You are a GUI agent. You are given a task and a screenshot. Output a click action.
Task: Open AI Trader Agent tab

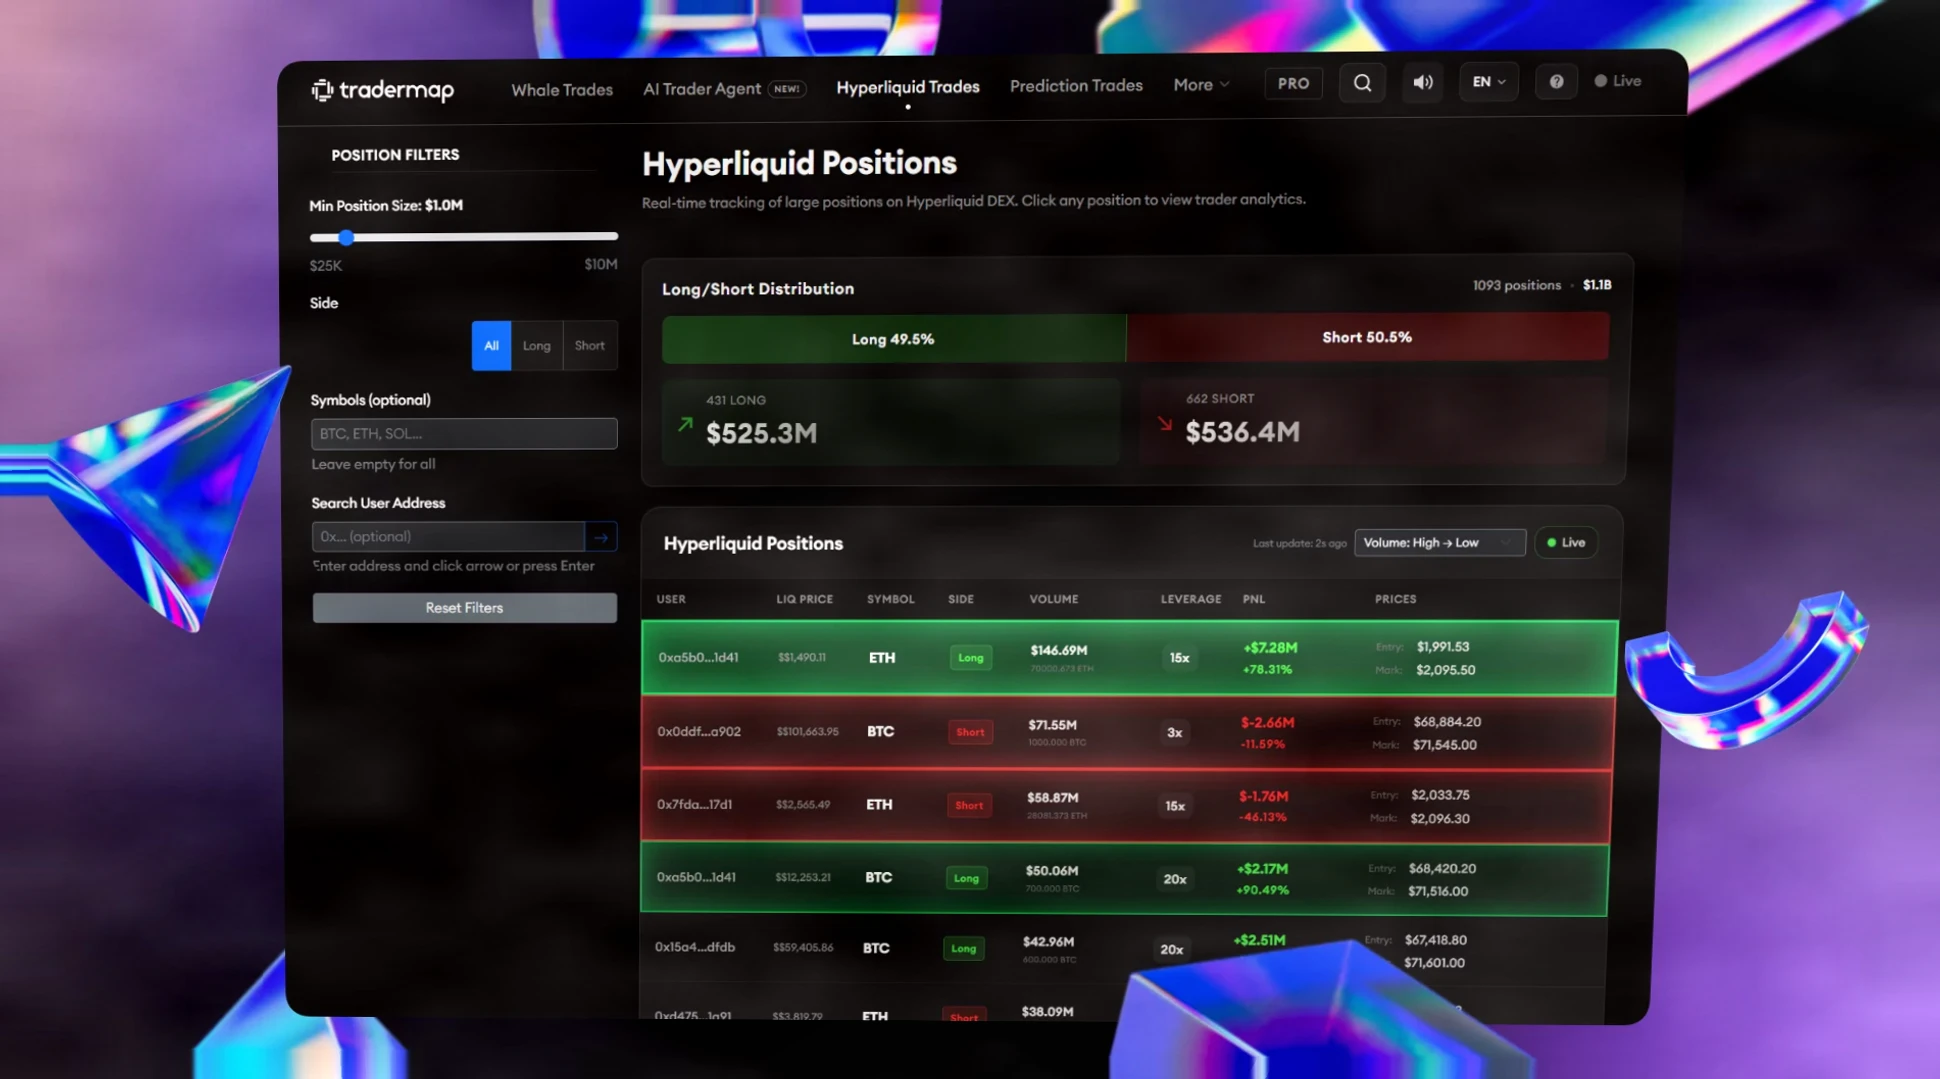724,89
